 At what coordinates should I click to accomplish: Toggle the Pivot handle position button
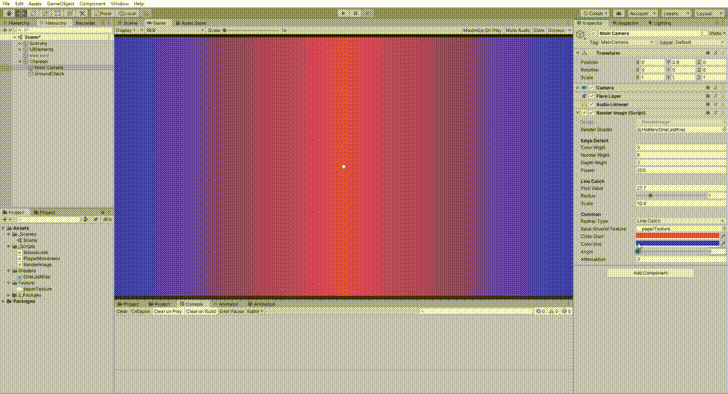pyautogui.click(x=103, y=13)
